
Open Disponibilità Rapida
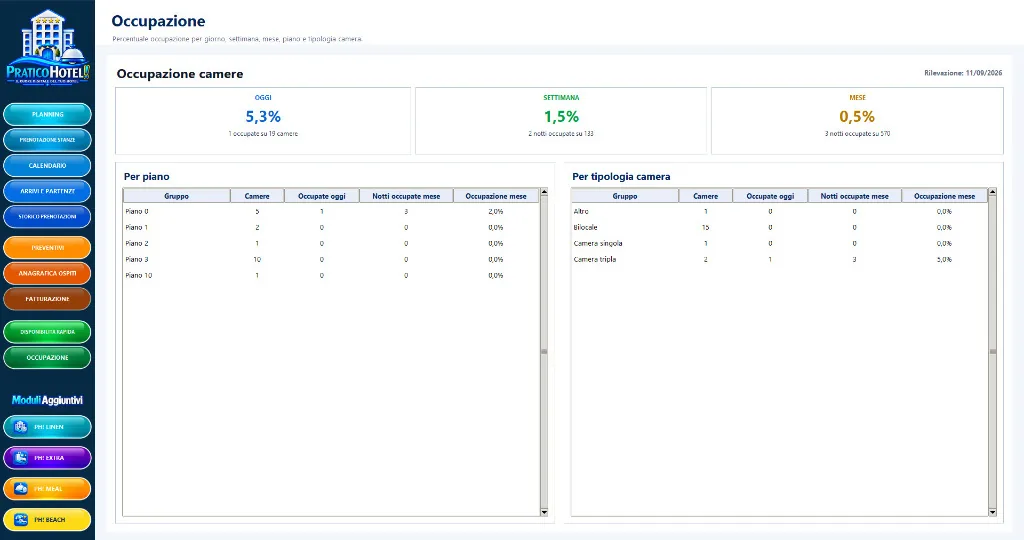[x=47, y=332]
